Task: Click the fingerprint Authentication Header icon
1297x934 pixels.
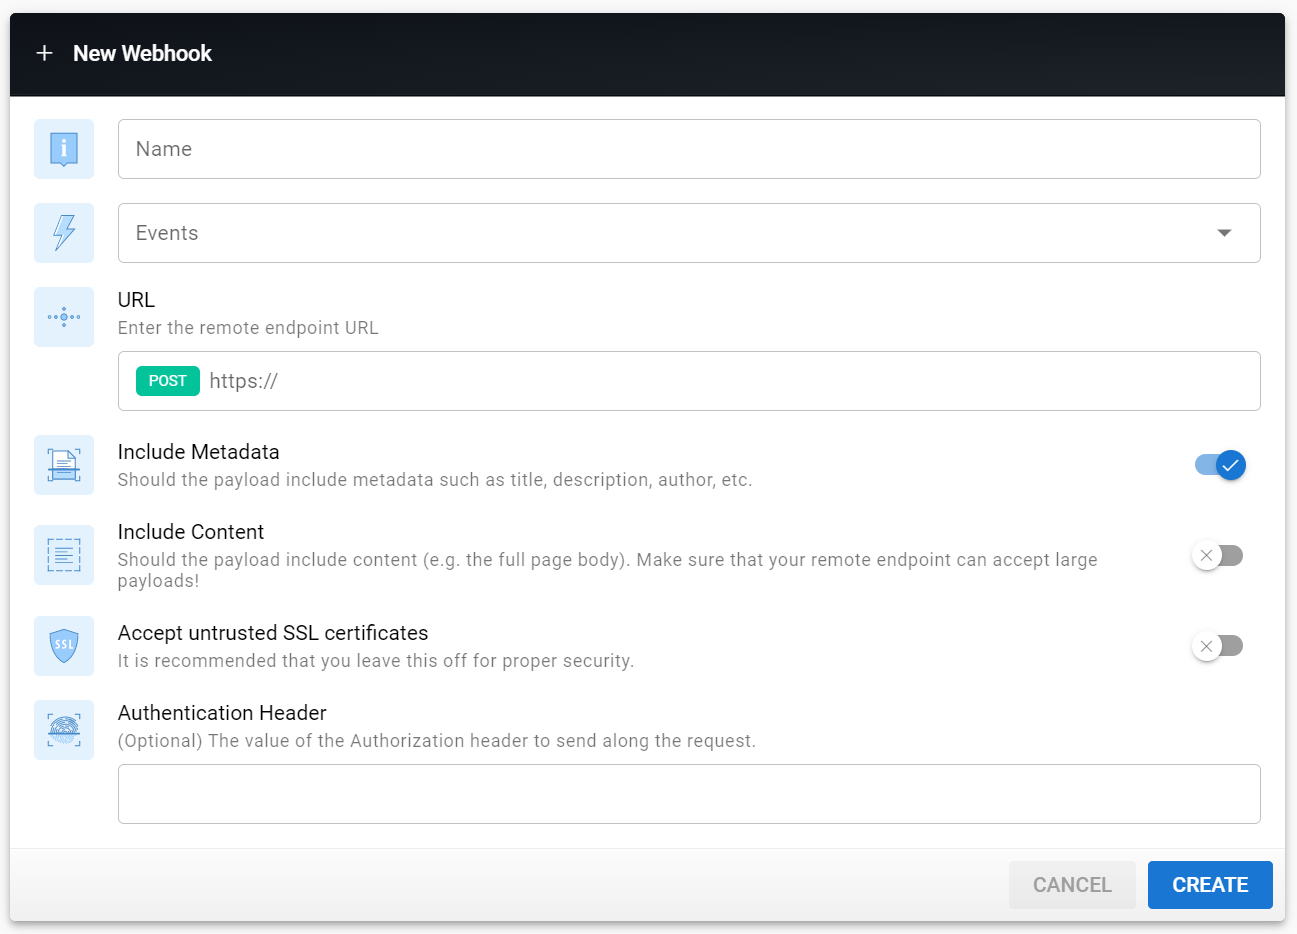Action: pos(63,730)
